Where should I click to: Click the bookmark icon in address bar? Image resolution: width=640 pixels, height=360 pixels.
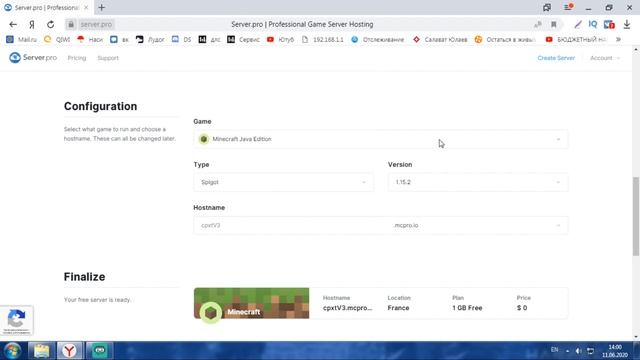(x=553, y=24)
